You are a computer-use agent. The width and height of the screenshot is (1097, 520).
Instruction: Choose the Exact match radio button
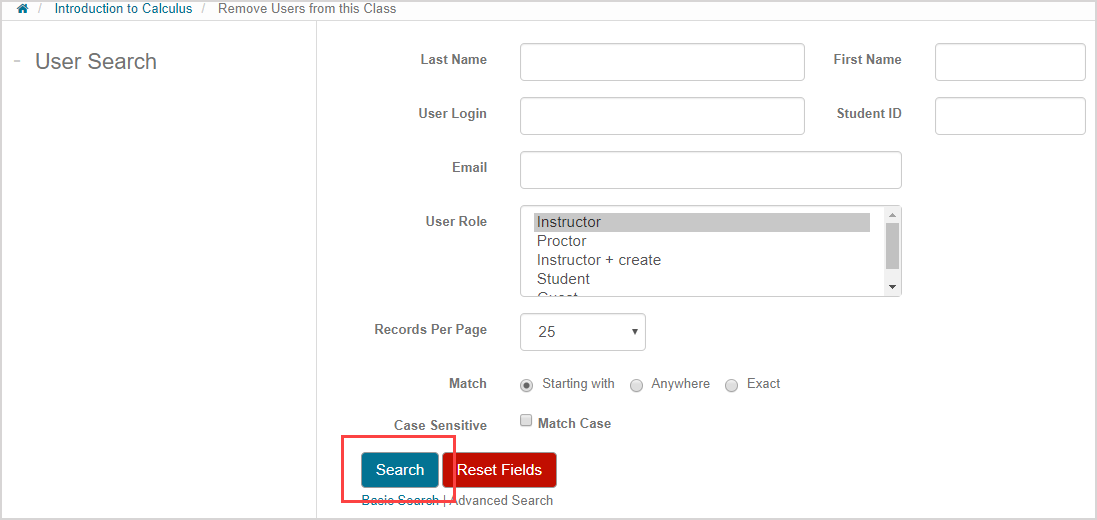click(732, 385)
